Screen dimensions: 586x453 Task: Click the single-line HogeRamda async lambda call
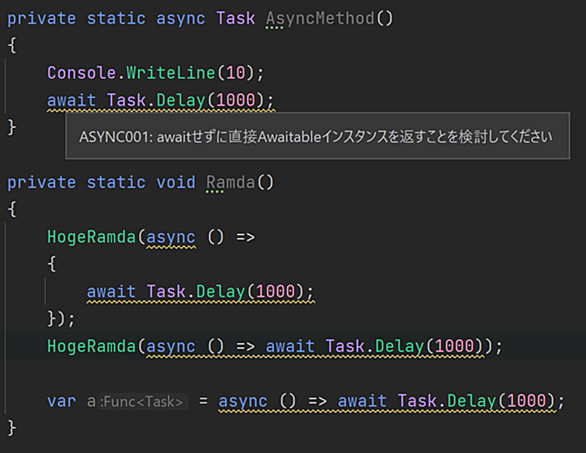275,346
